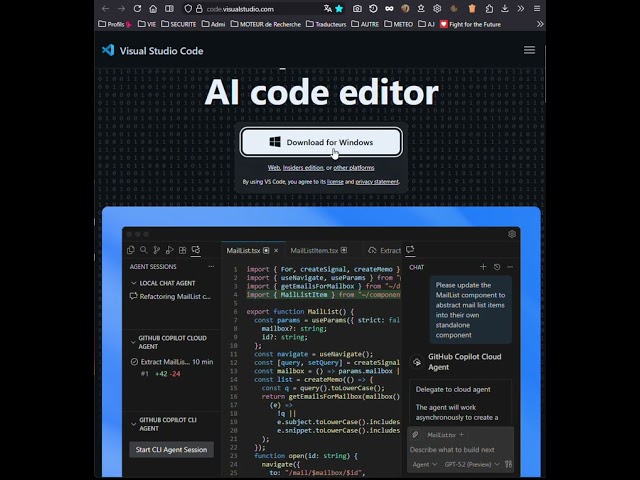Image resolution: width=640 pixels, height=480 pixels.
Task: Select the Extensions blocks icon in editor
Action: 182,250
